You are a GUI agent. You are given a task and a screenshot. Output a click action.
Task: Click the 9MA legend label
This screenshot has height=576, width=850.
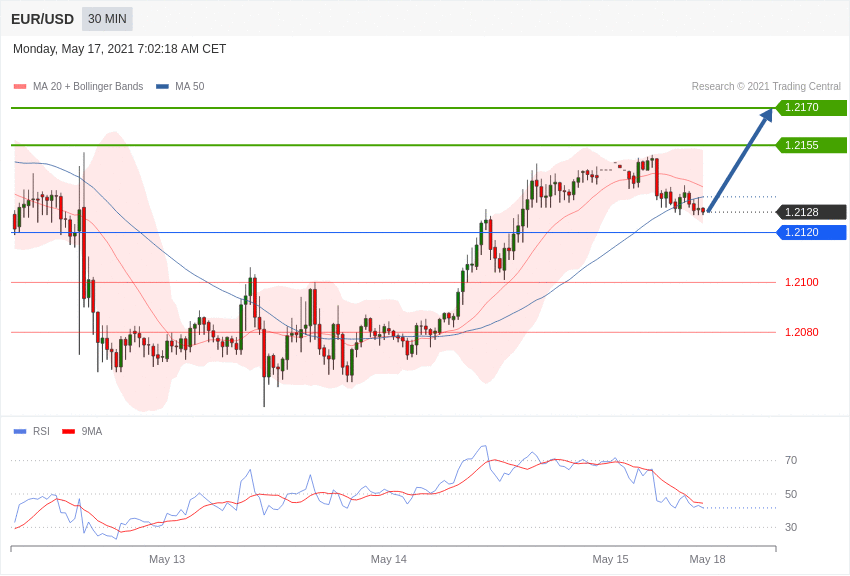tap(92, 431)
